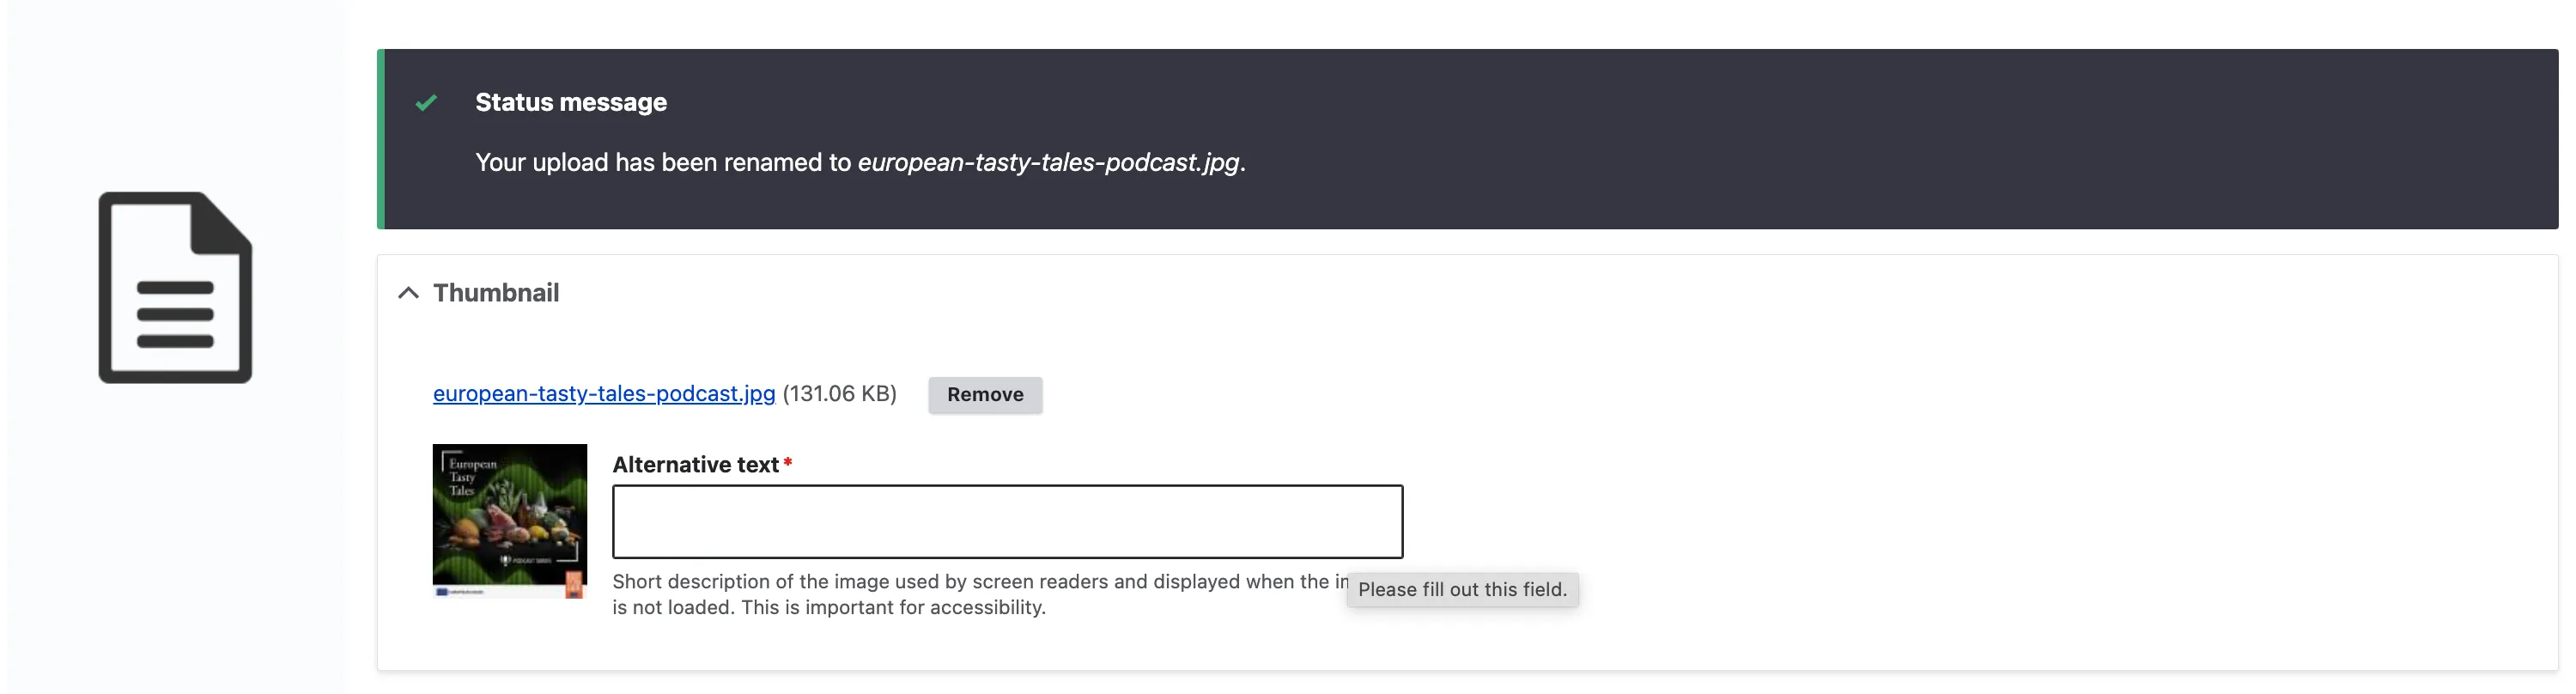Click the Thumbnail section heading
The image size is (2576, 694).
click(x=496, y=293)
